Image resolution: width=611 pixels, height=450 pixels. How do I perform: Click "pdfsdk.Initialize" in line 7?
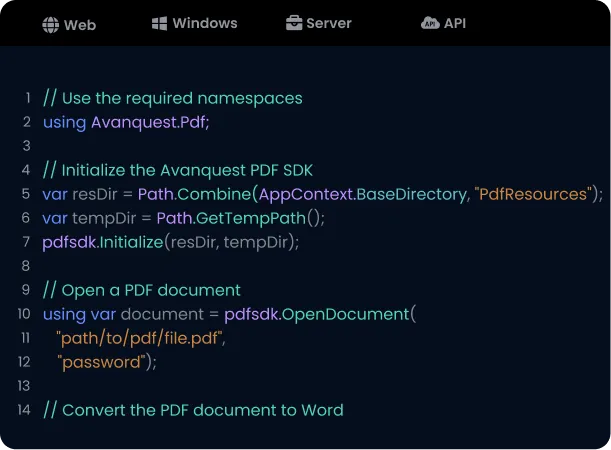pos(103,242)
